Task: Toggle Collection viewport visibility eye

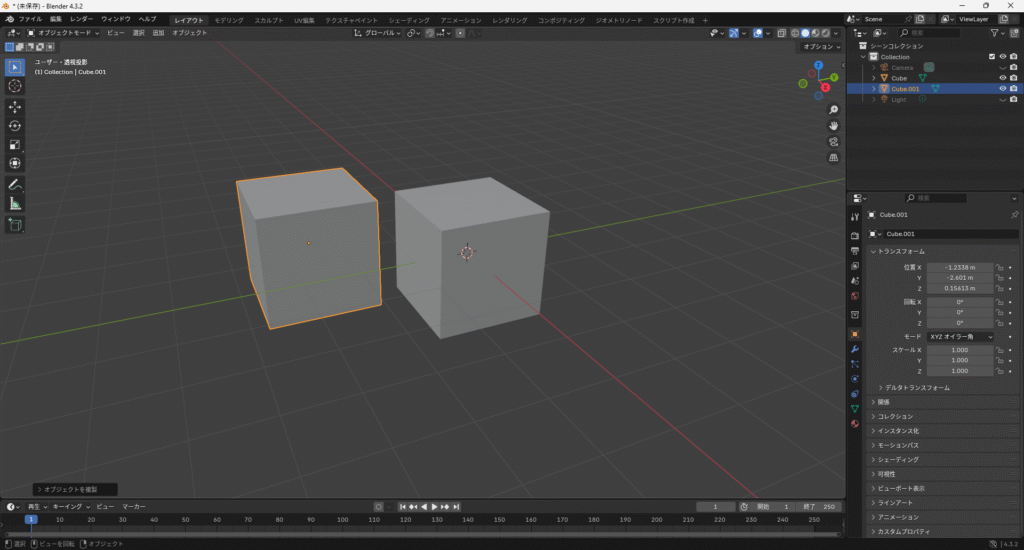Action: tap(1002, 57)
